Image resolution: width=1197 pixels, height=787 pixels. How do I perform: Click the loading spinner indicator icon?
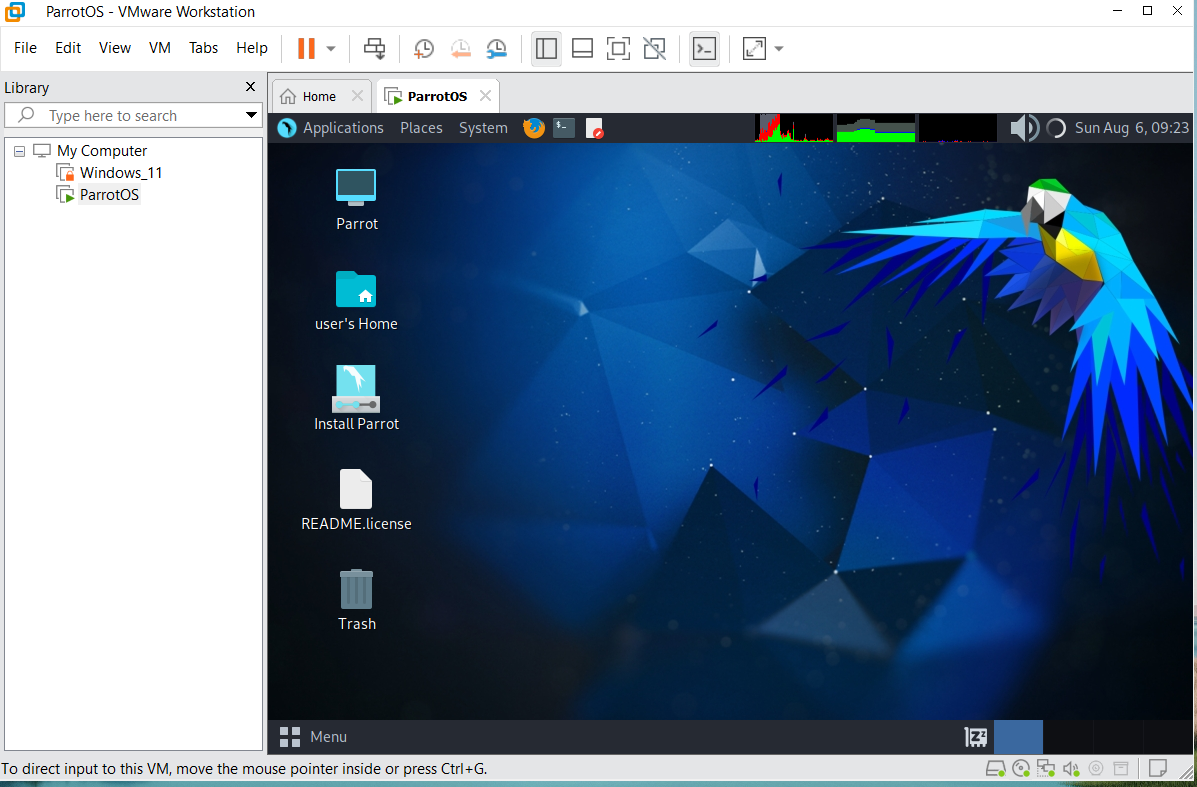tap(1056, 127)
